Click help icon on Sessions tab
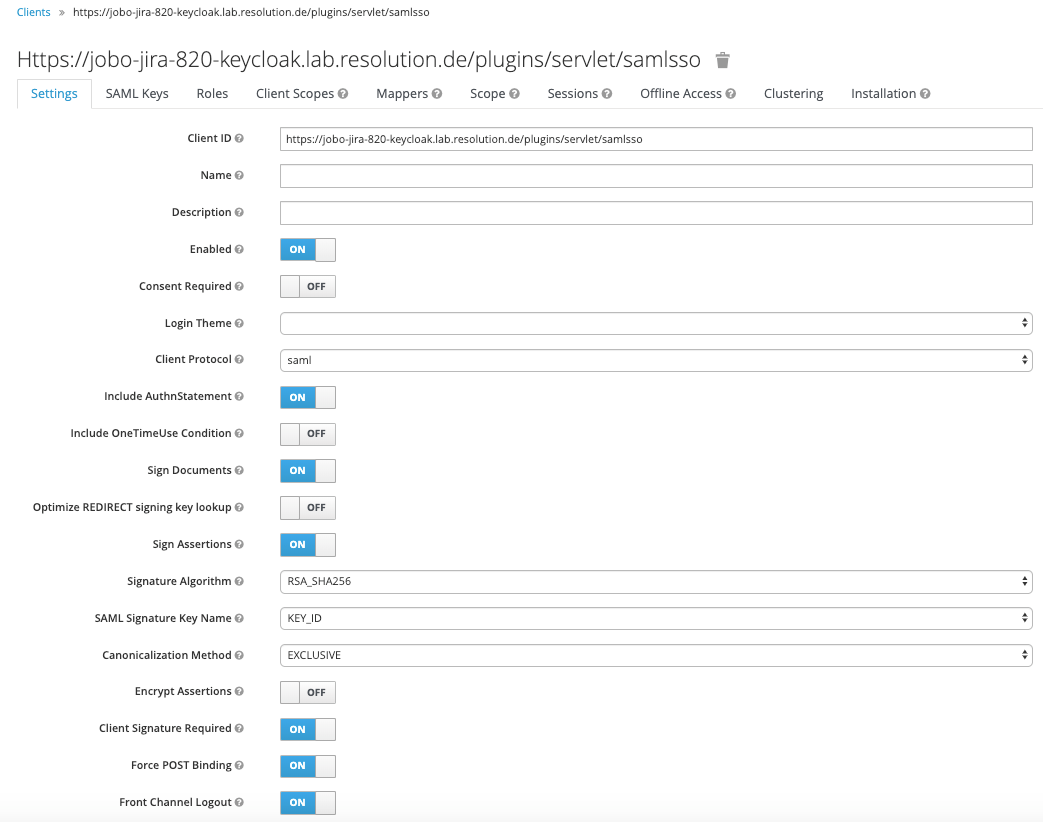 [x=607, y=94]
